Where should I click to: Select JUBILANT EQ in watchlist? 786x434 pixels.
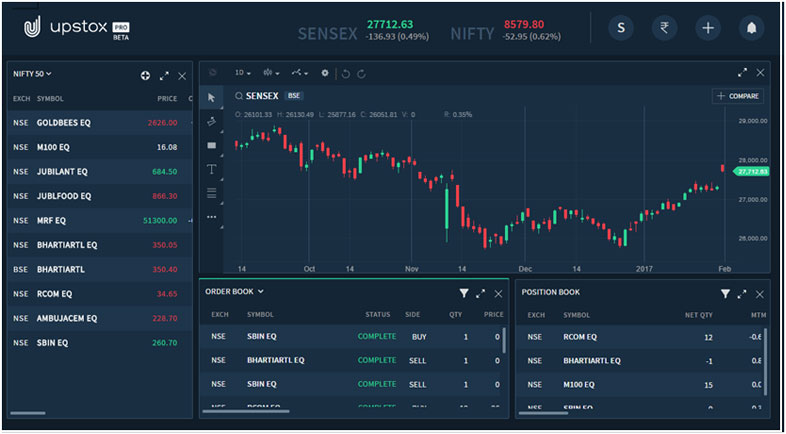pos(100,172)
